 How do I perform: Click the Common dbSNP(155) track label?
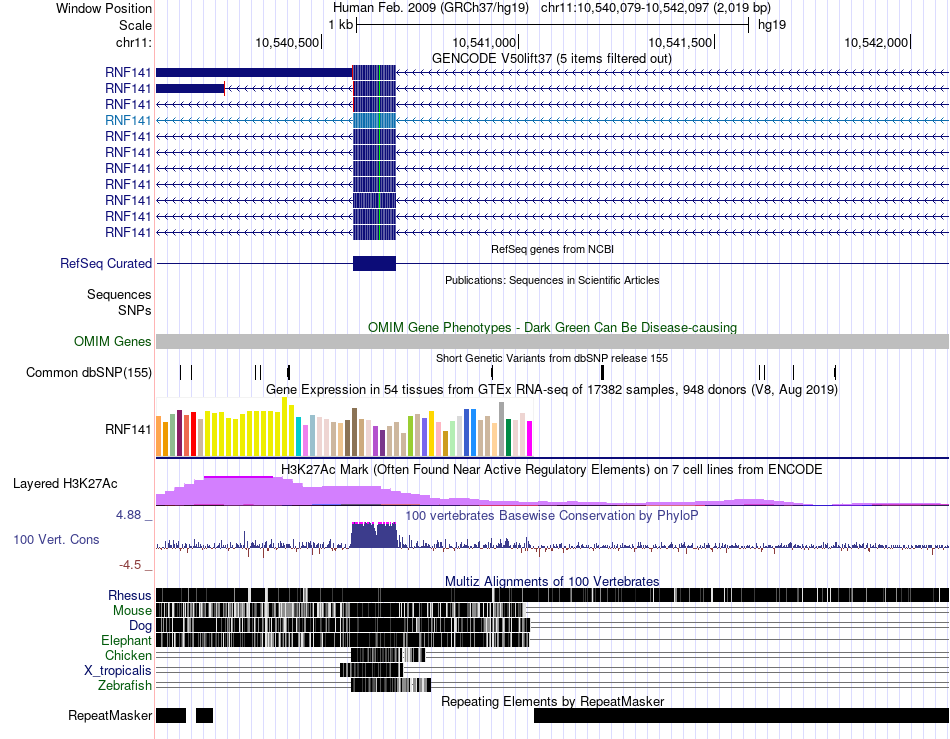(88, 373)
